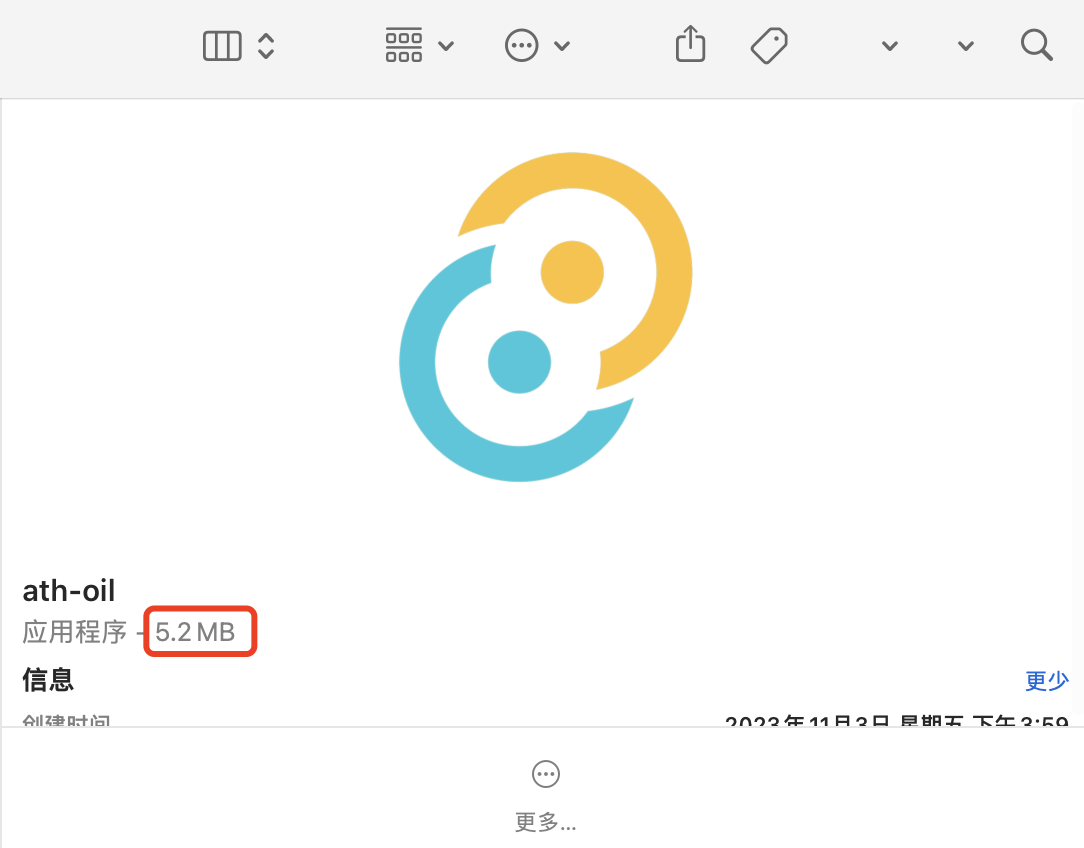Click the Share icon

click(690, 44)
